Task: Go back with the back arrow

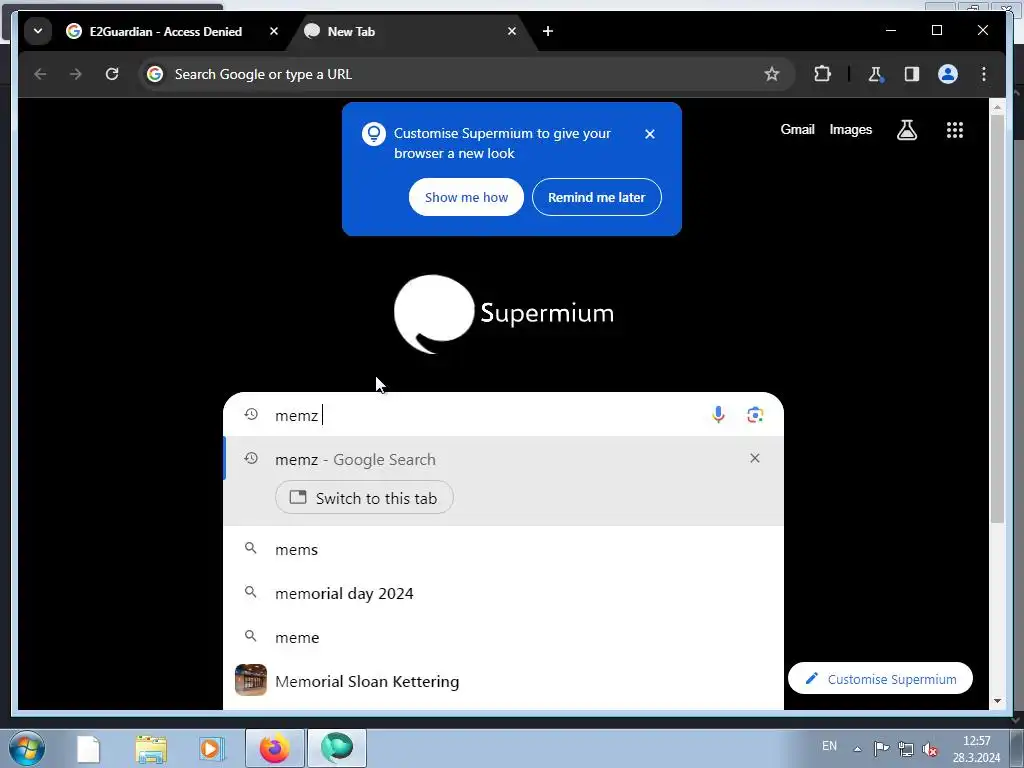Action: (40, 74)
